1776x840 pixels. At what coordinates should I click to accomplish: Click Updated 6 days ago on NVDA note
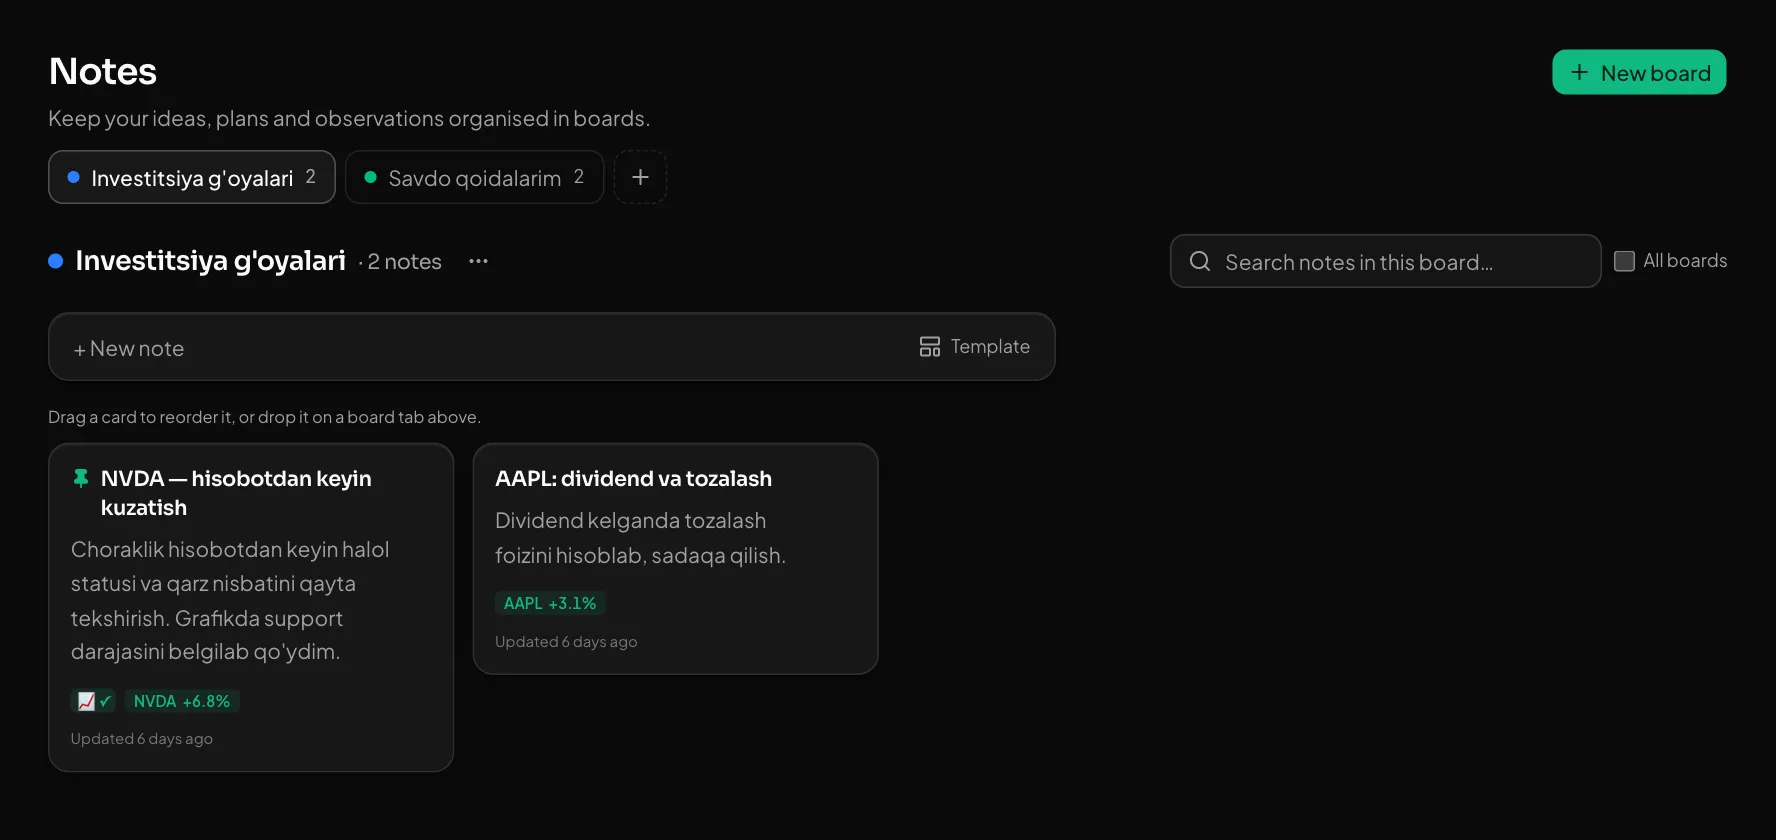[142, 739]
